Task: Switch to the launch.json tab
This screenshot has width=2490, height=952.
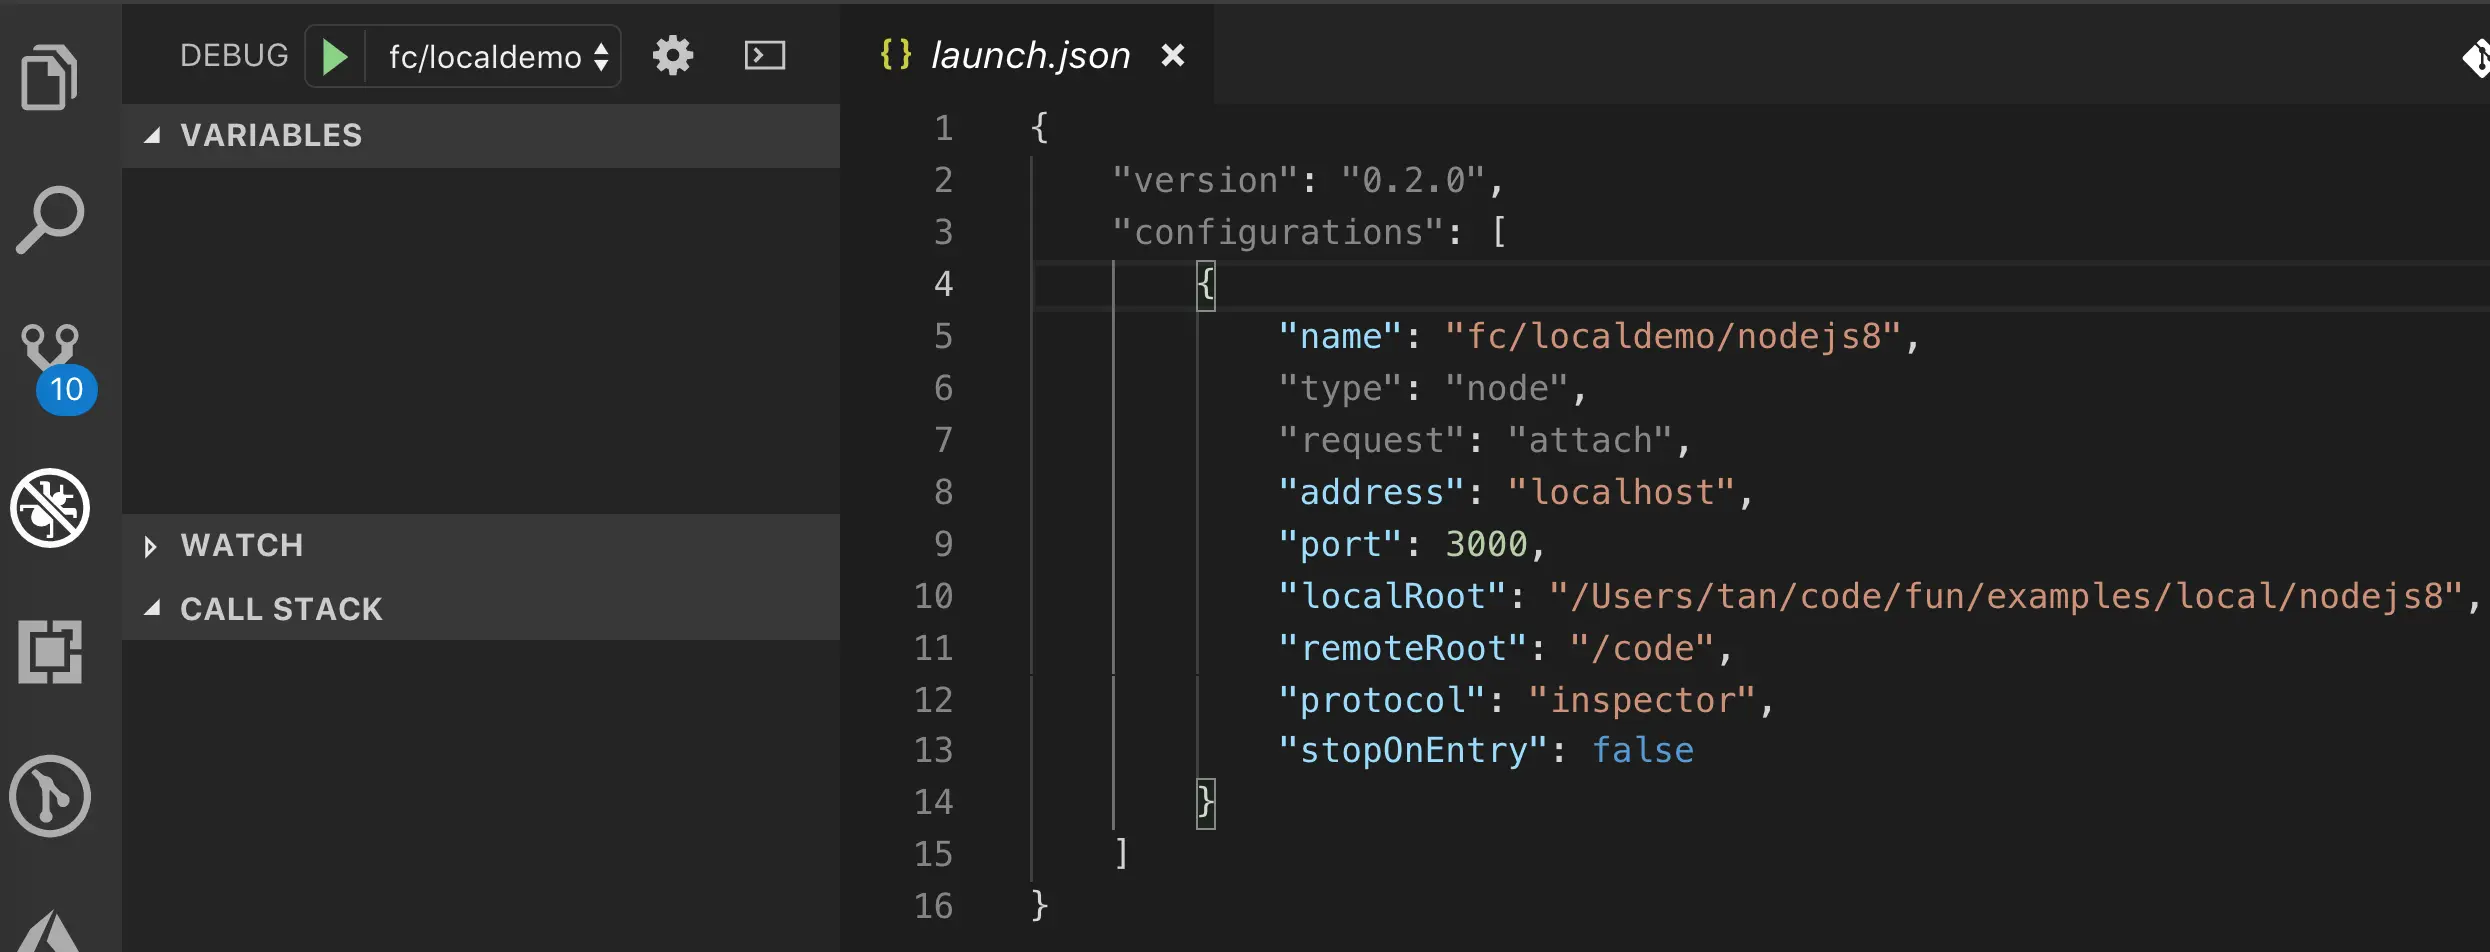Action: tap(1030, 55)
